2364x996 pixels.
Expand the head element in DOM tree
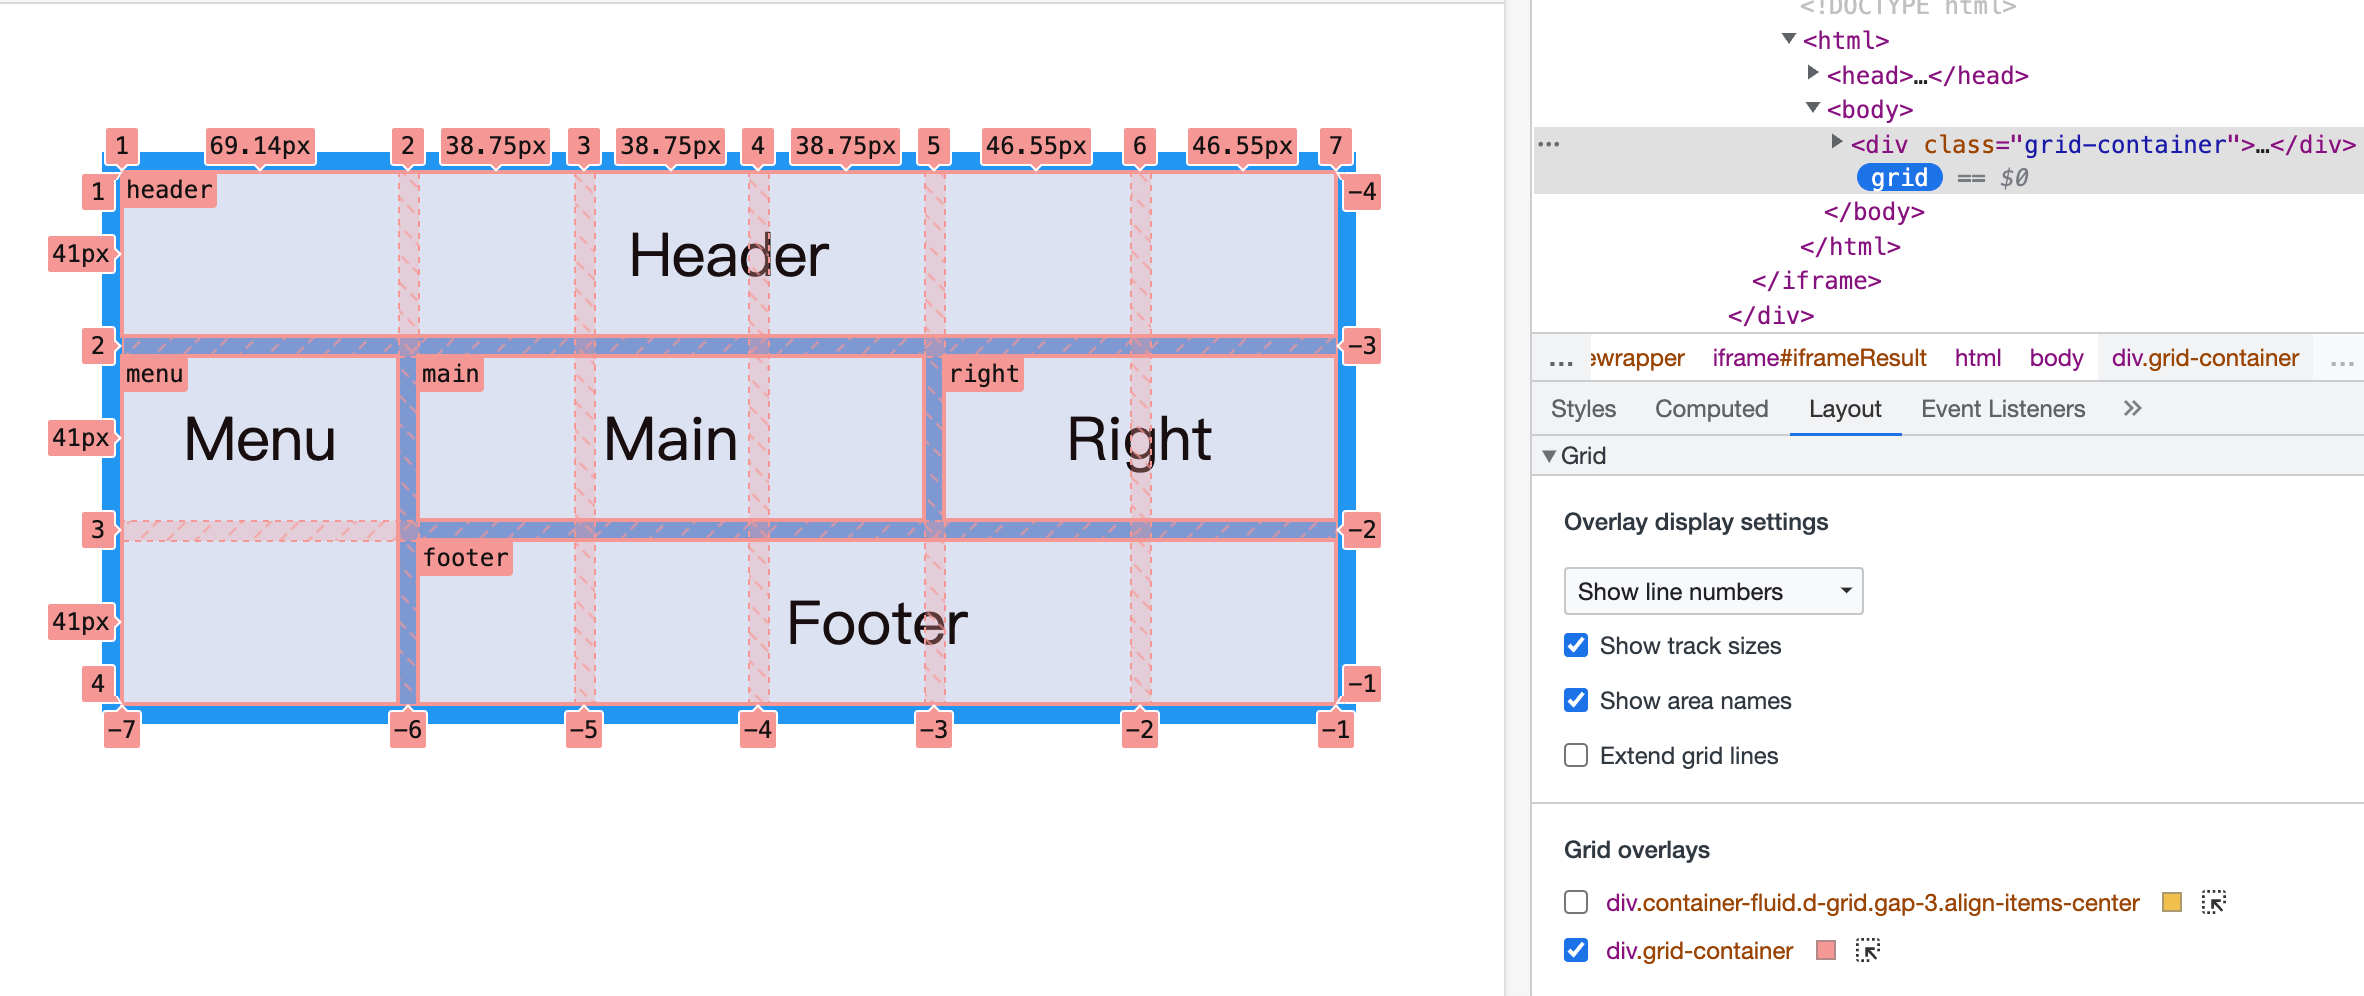tap(1813, 73)
